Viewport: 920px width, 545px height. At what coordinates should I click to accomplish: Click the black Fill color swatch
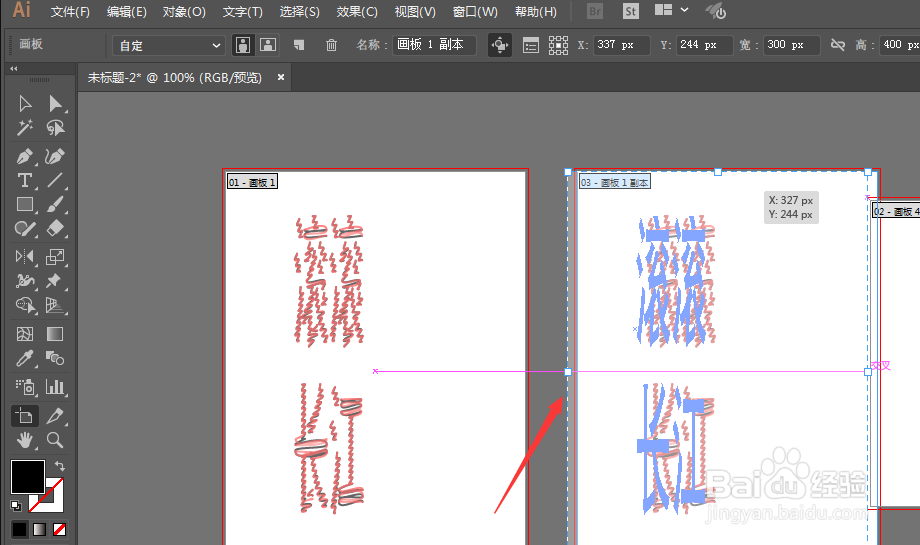(x=28, y=476)
